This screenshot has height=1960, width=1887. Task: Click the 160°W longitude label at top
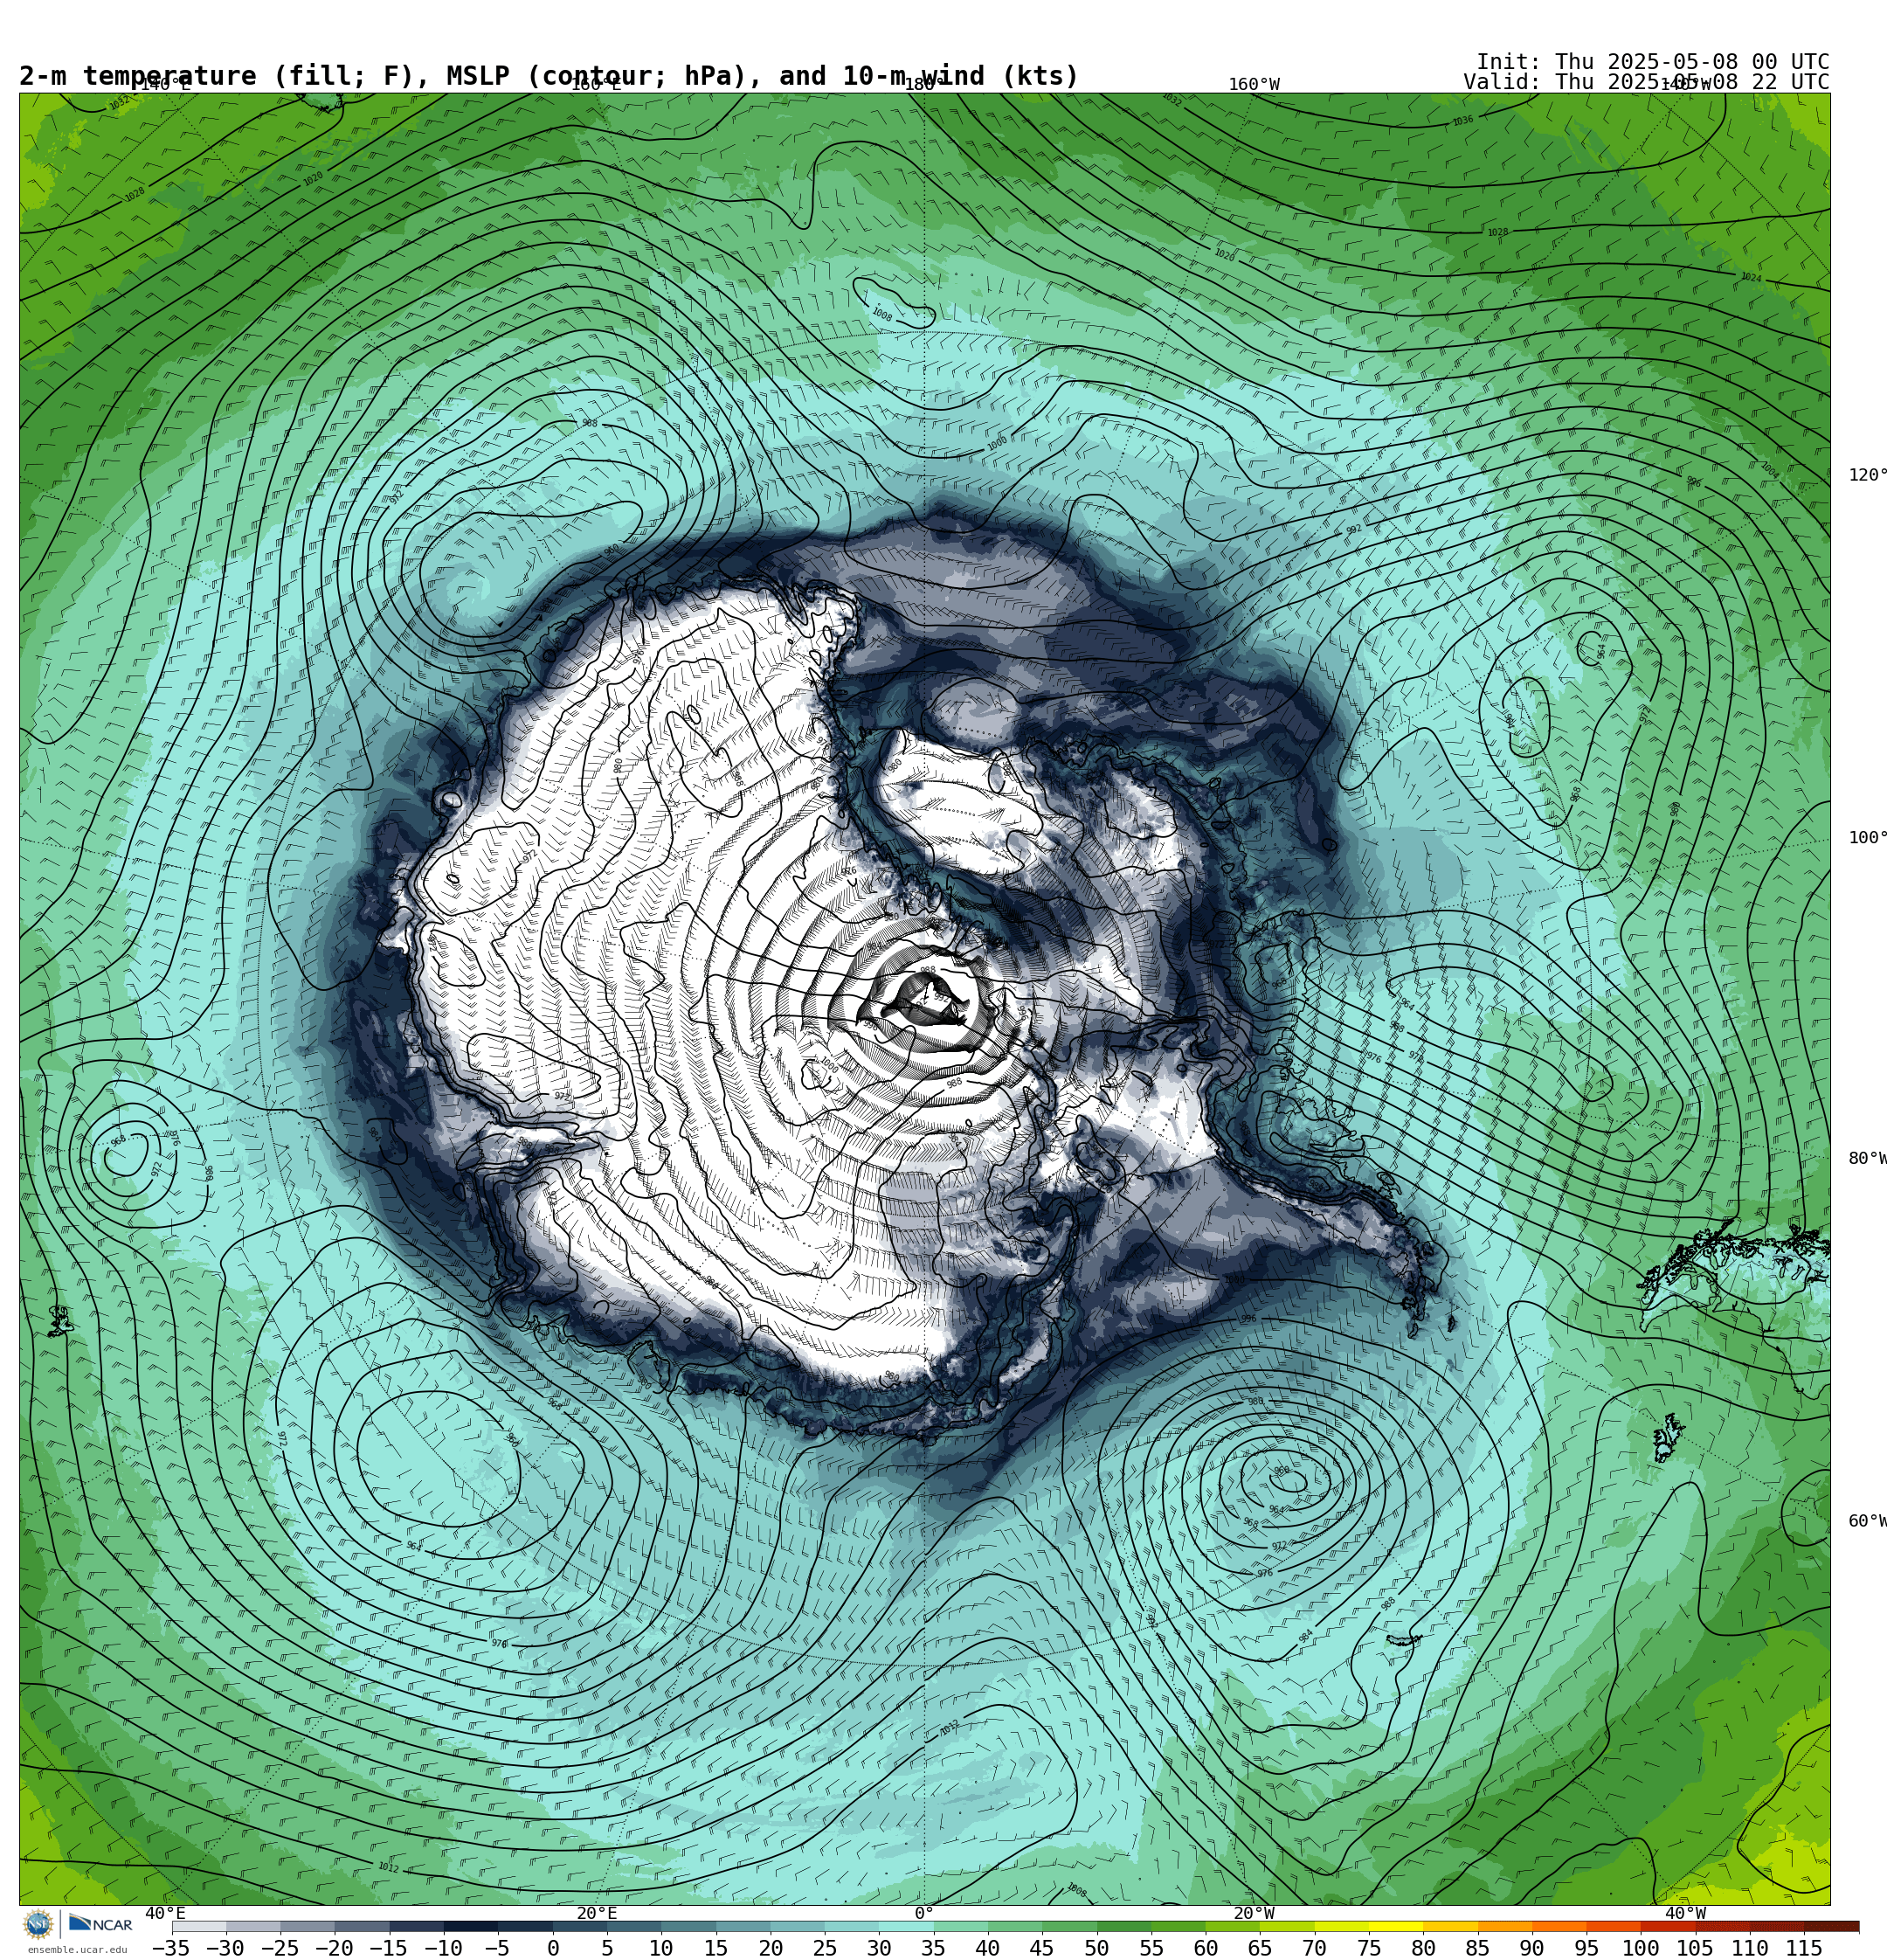tap(1254, 85)
